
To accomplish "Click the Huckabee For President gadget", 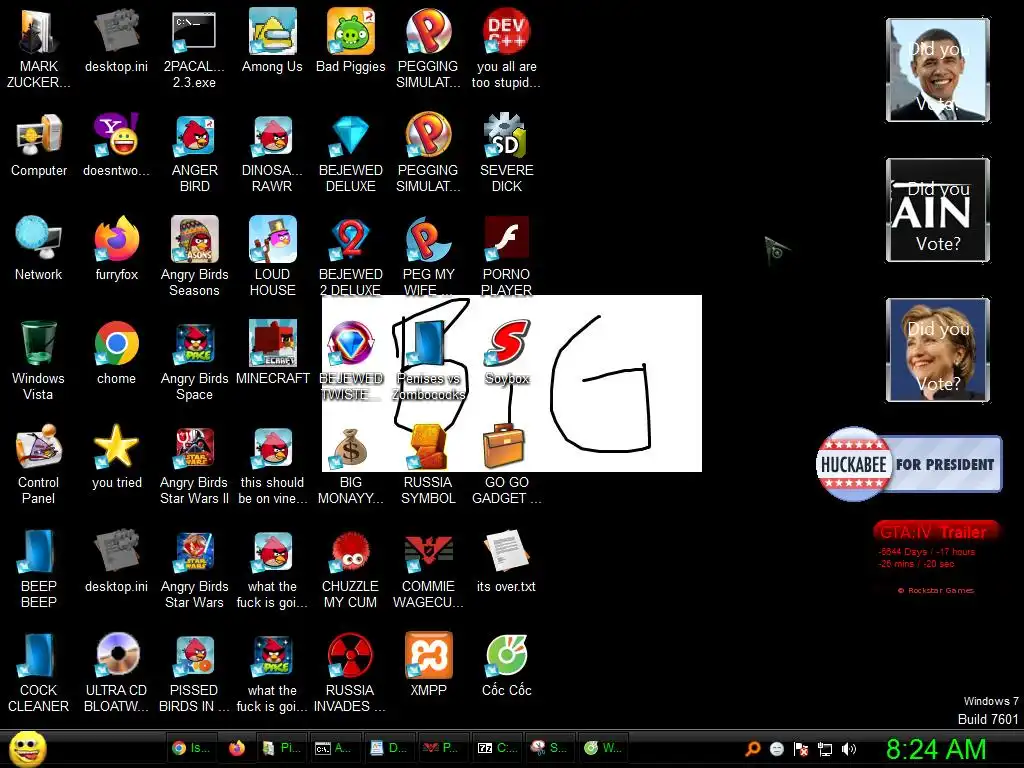I will (908, 464).
